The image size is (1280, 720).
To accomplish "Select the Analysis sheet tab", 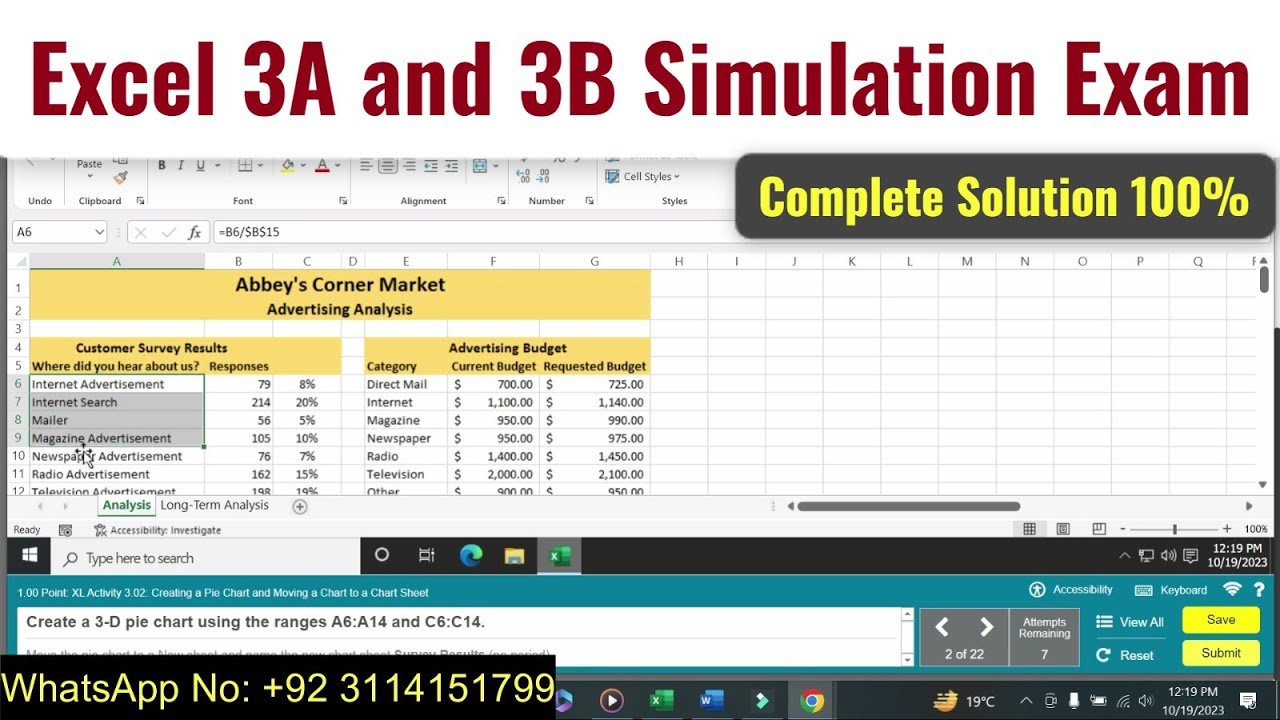I will click(x=126, y=506).
